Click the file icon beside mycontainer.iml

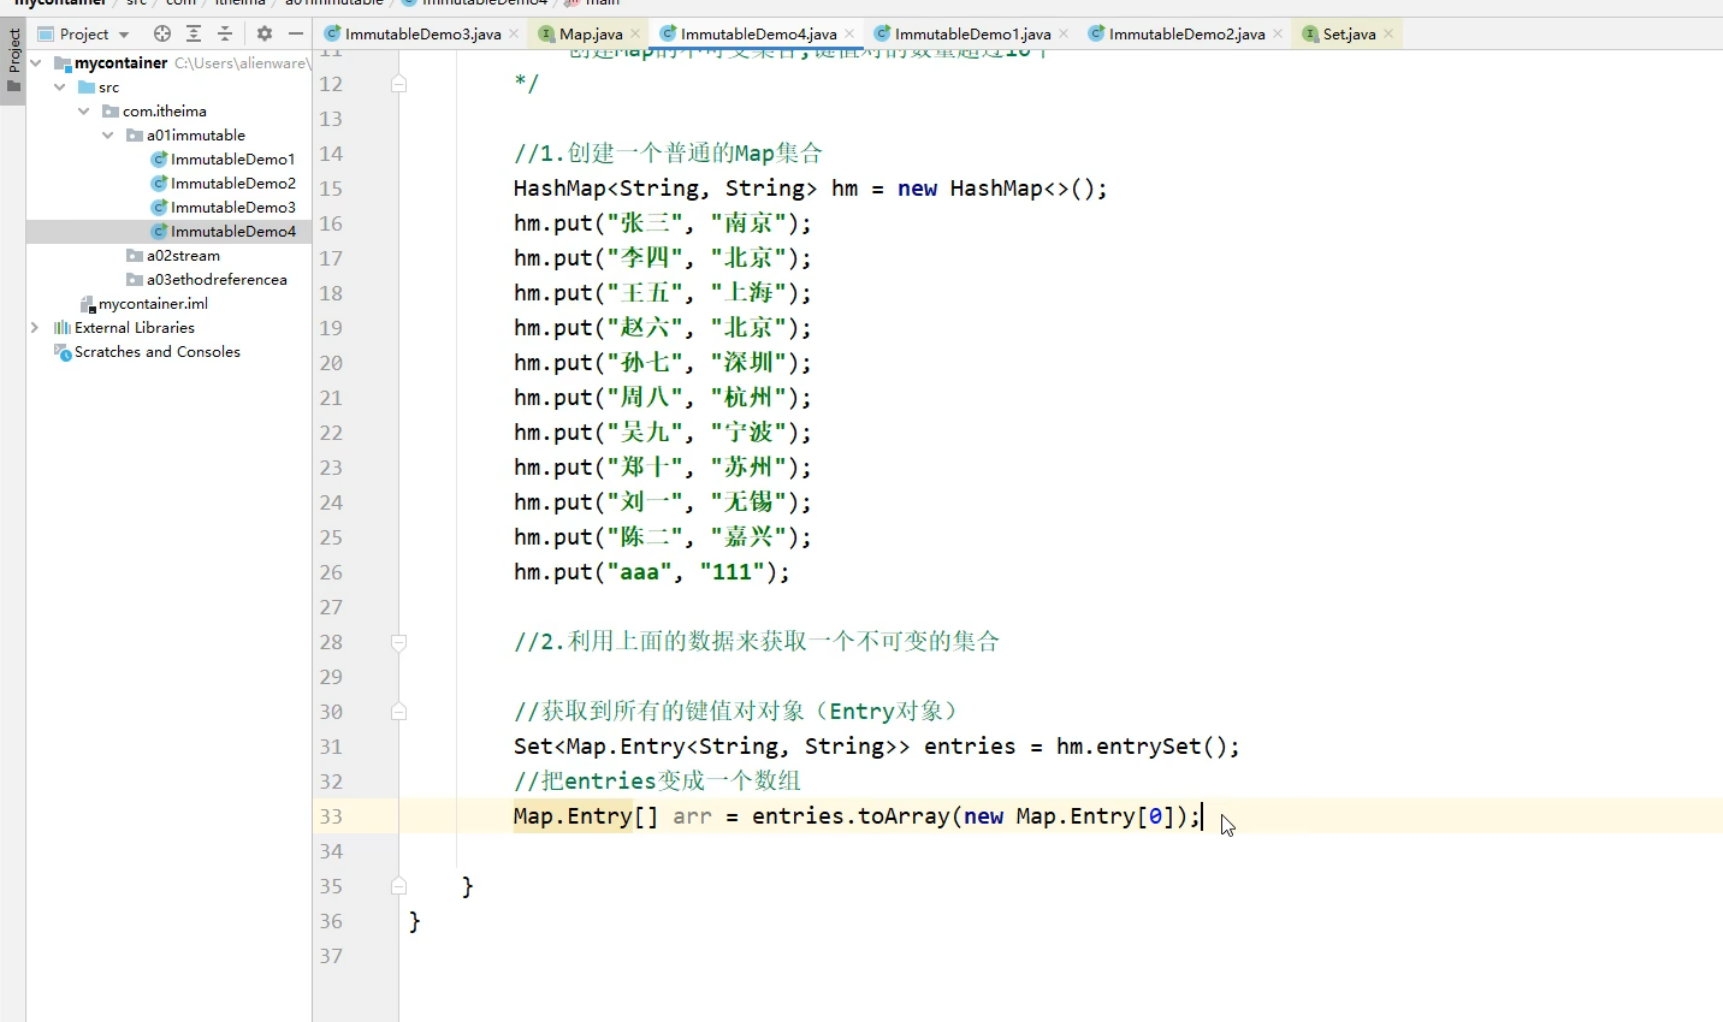coord(87,303)
